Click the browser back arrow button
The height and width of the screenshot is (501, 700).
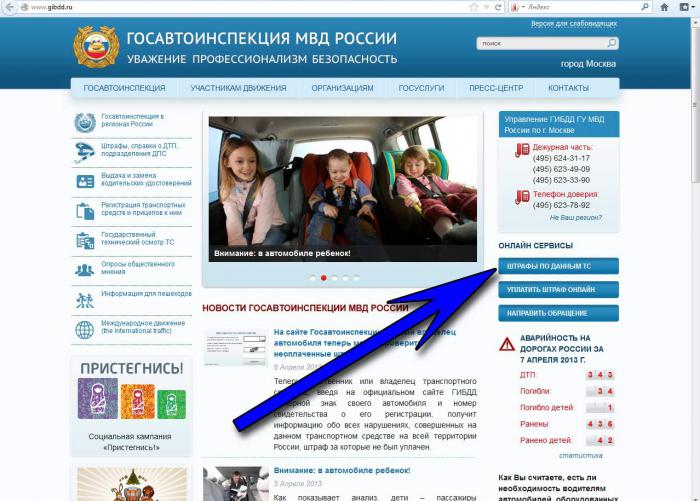click(x=8, y=7)
